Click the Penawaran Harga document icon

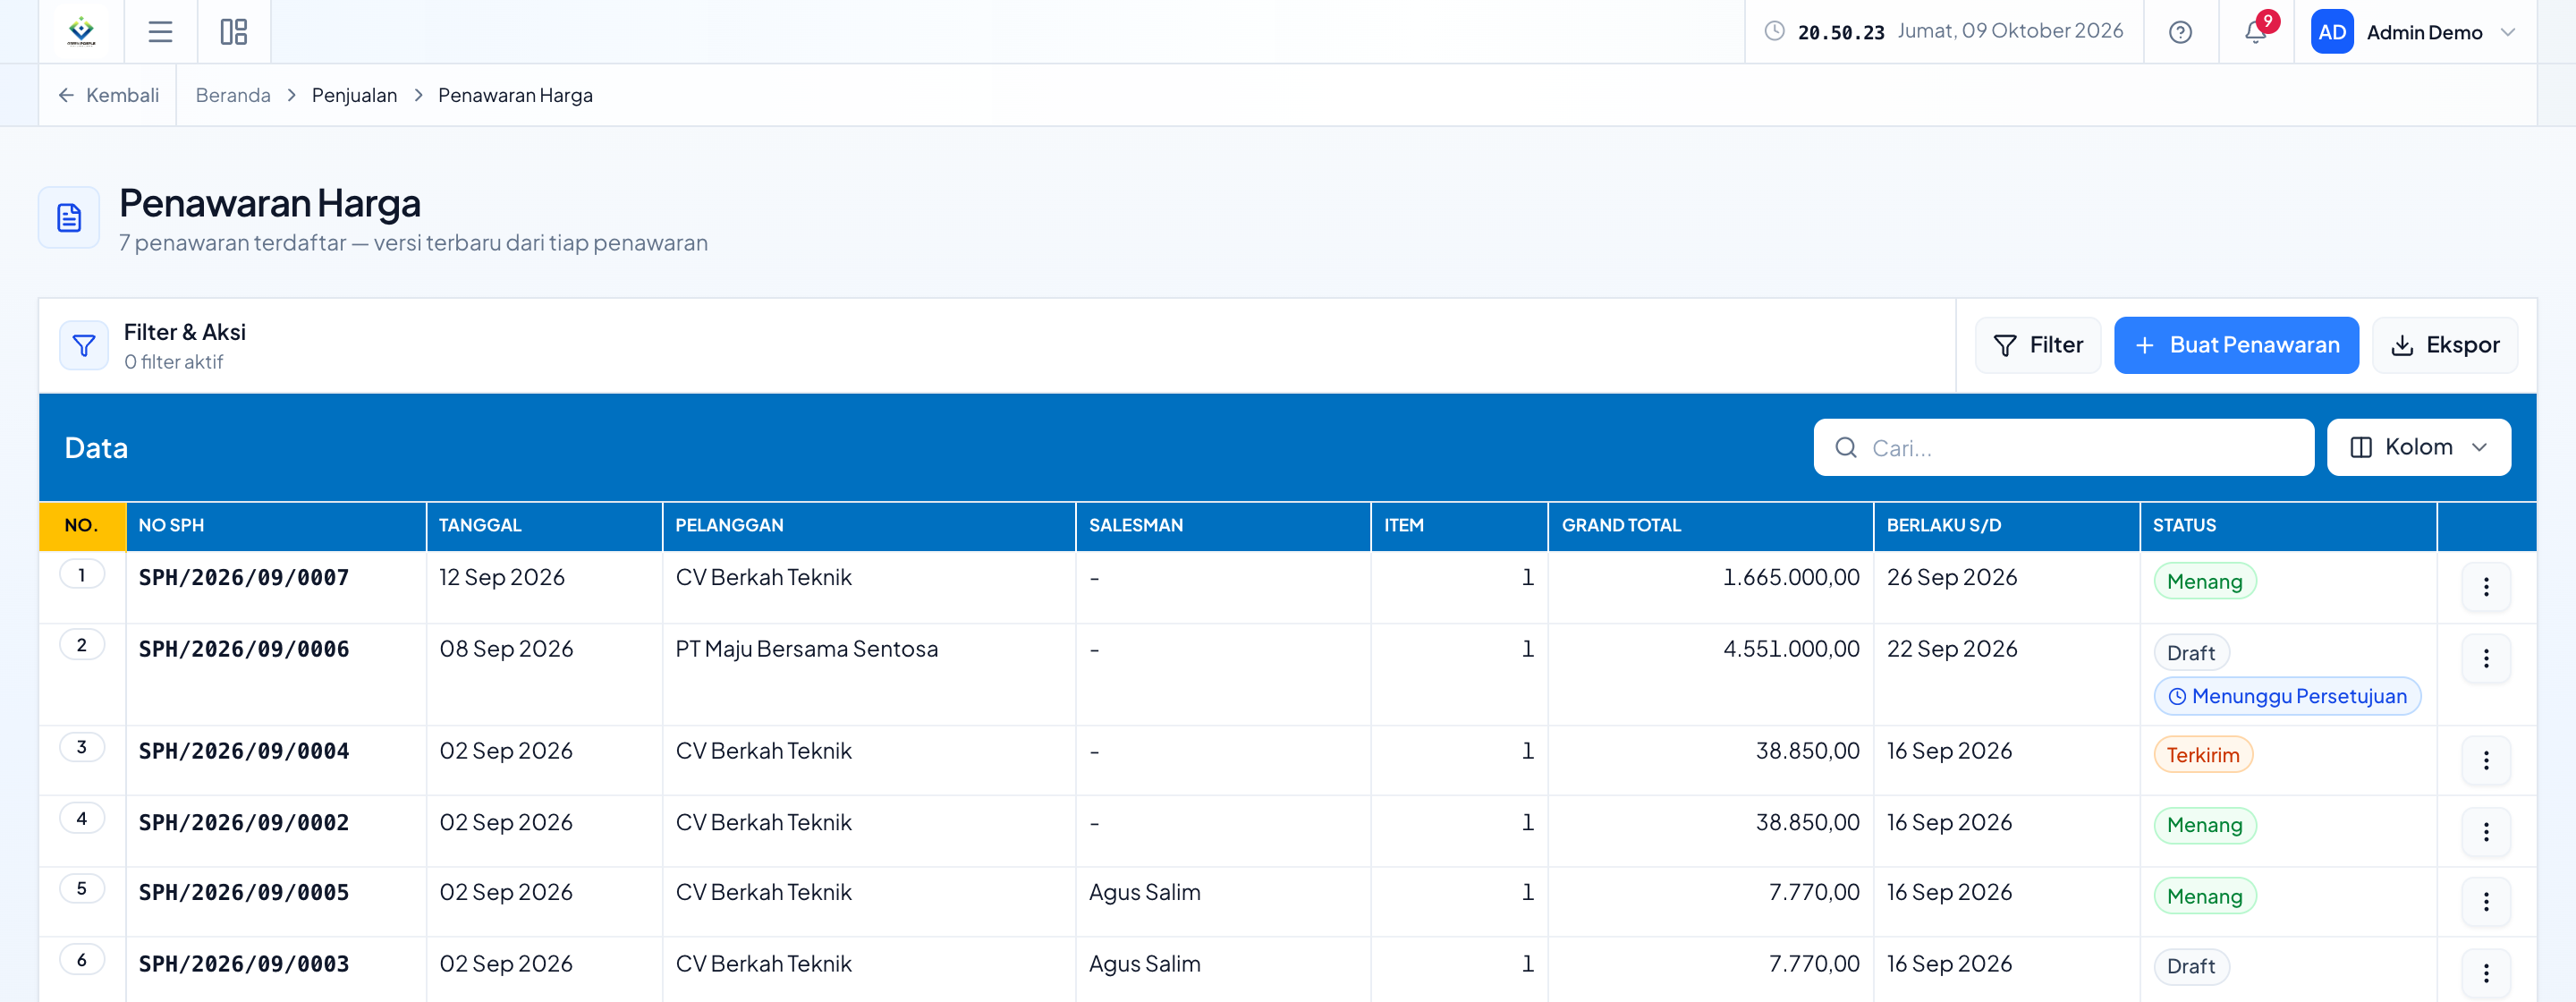click(x=69, y=217)
